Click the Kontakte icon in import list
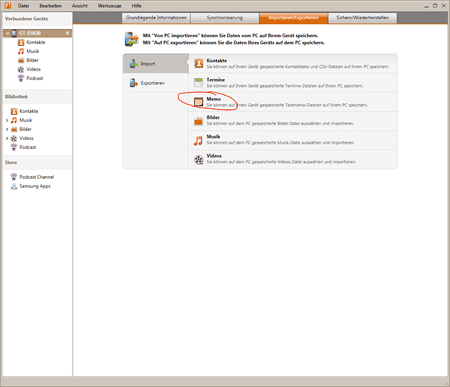 [x=199, y=63]
